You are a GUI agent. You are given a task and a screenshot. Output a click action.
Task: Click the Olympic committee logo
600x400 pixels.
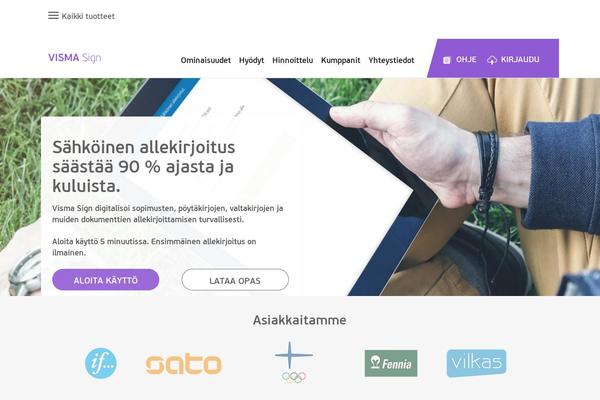click(294, 362)
